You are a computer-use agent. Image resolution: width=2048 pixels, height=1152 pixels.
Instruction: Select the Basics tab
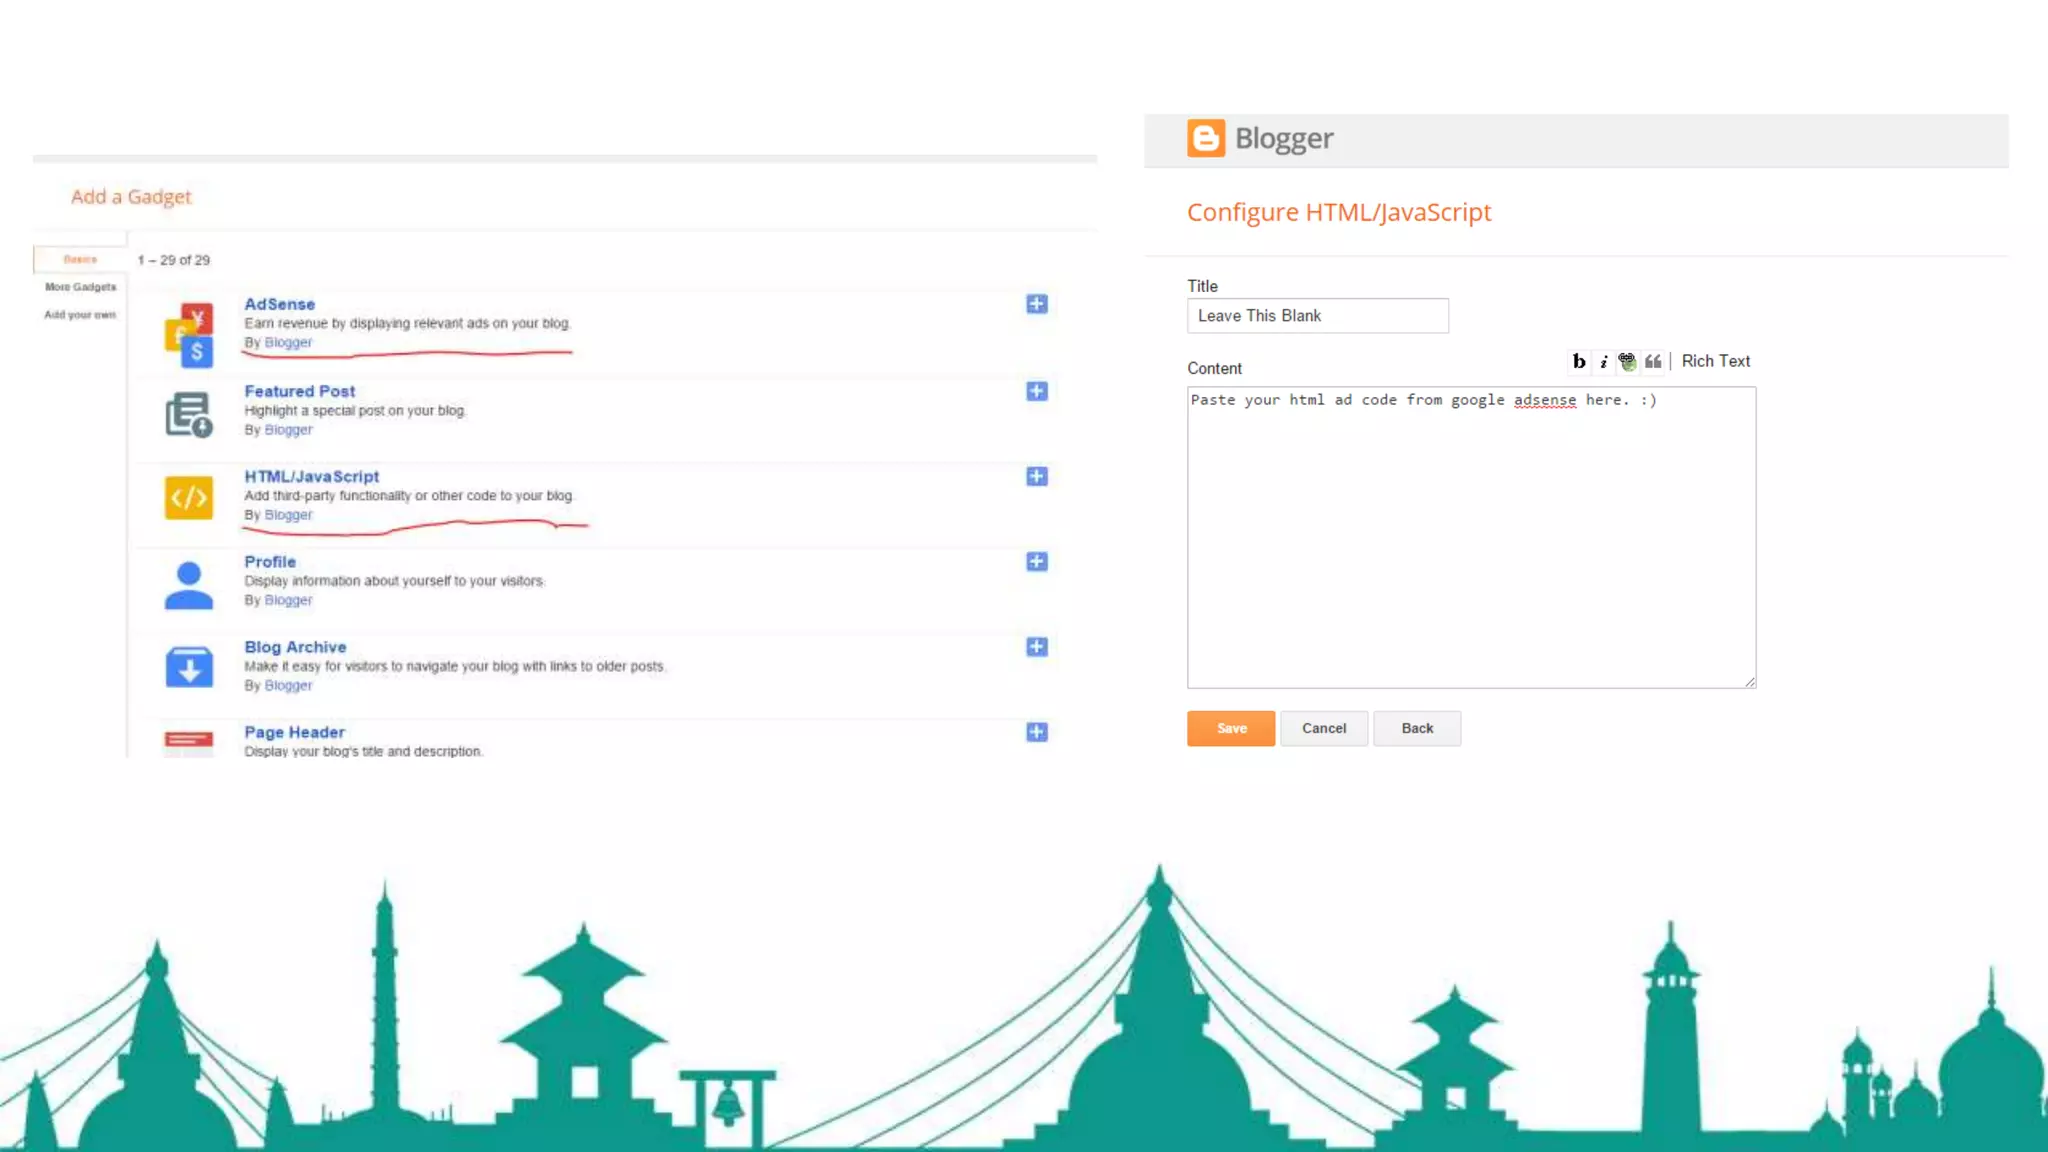pyautogui.click(x=80, y=259)
